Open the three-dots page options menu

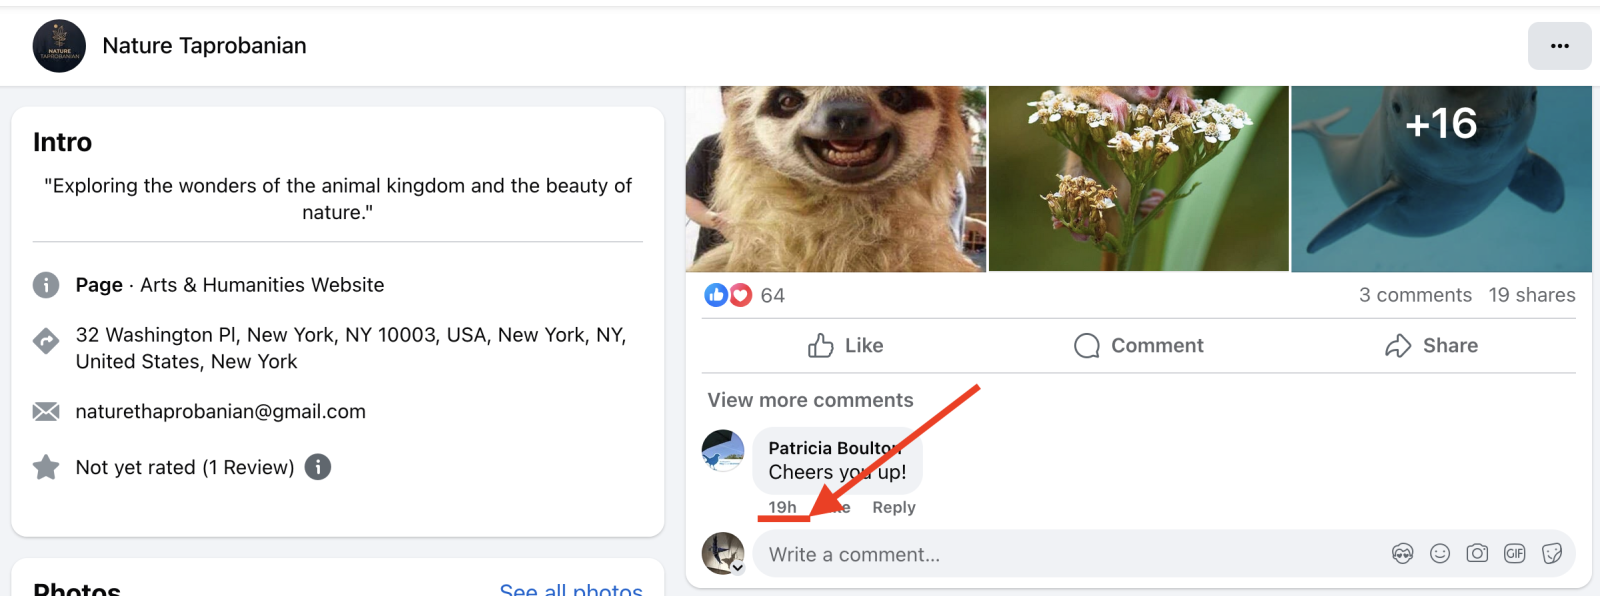click(1559, 46)
